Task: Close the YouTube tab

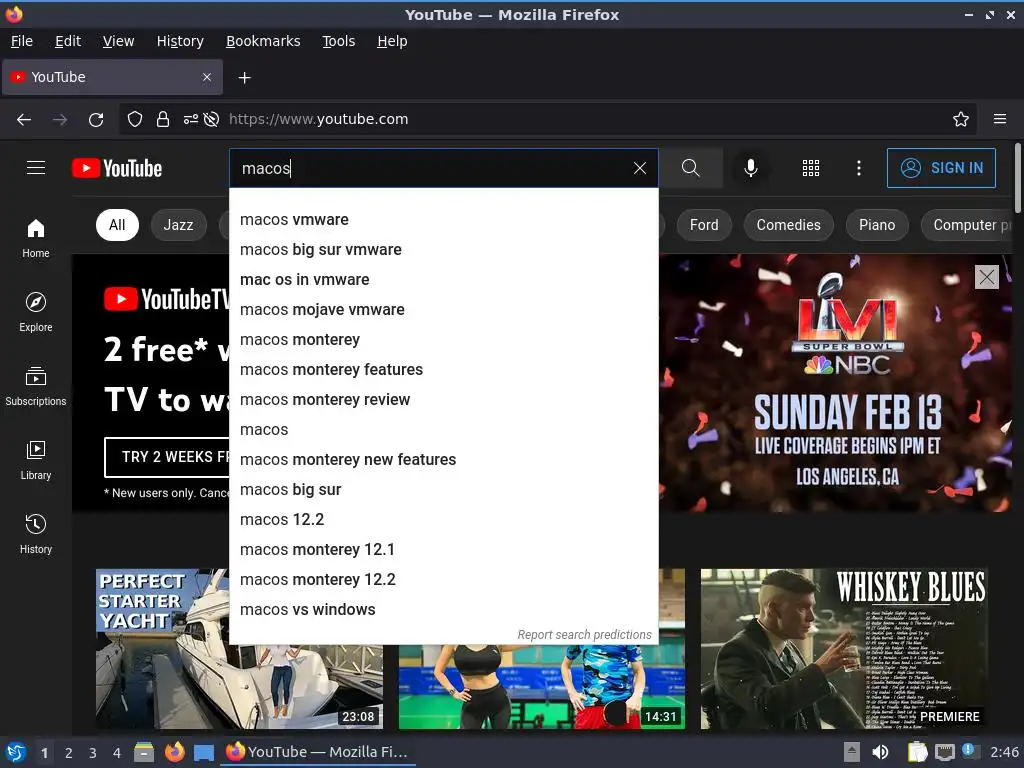Action: tap(207, 77)
